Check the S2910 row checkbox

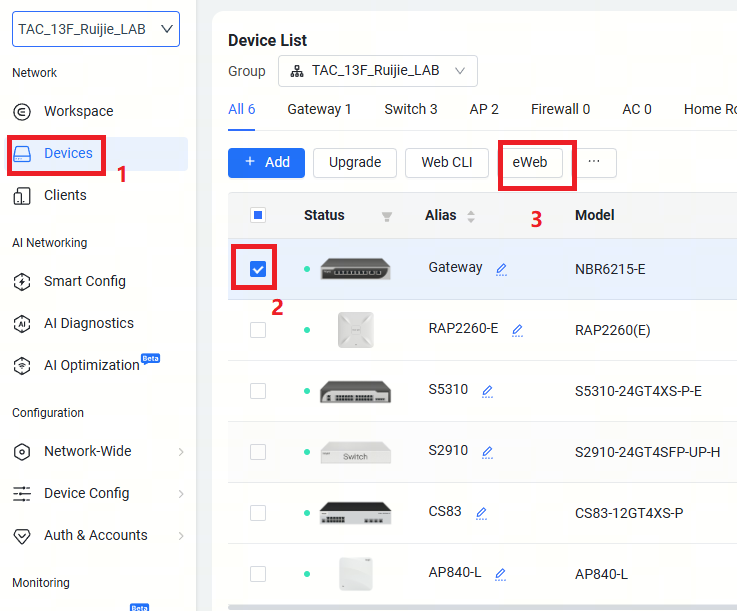pyautogui.click(x=258, y=452)
